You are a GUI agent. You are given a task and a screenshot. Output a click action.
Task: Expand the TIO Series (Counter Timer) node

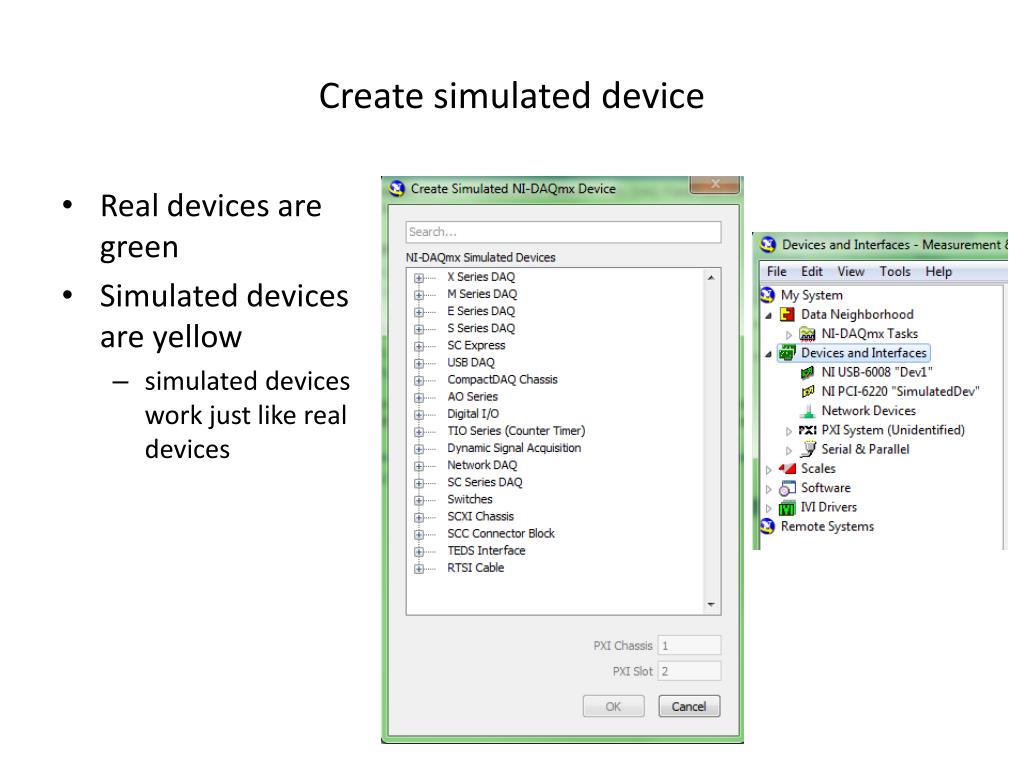419,432
